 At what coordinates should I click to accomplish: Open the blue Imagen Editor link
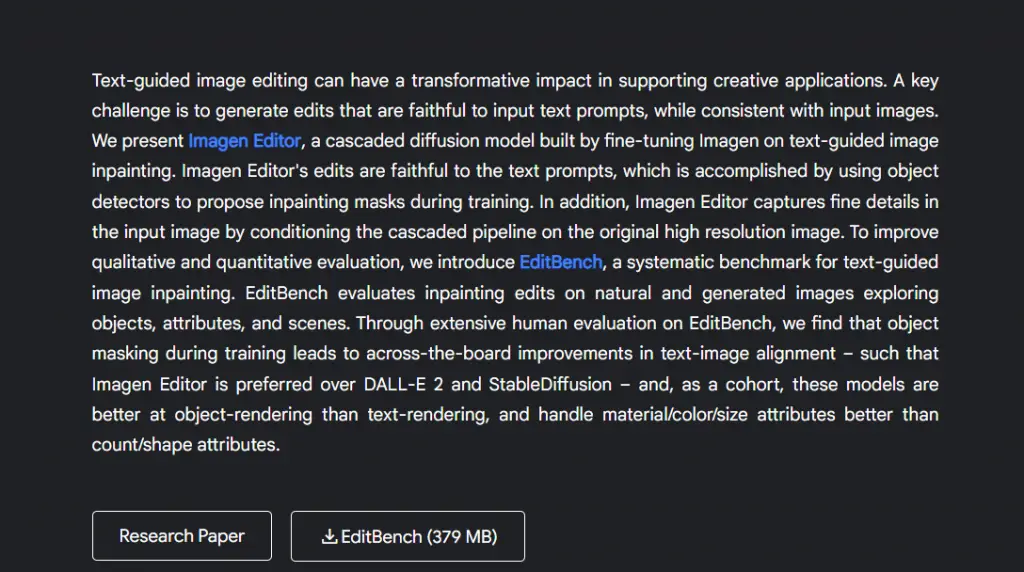[245, 141]
